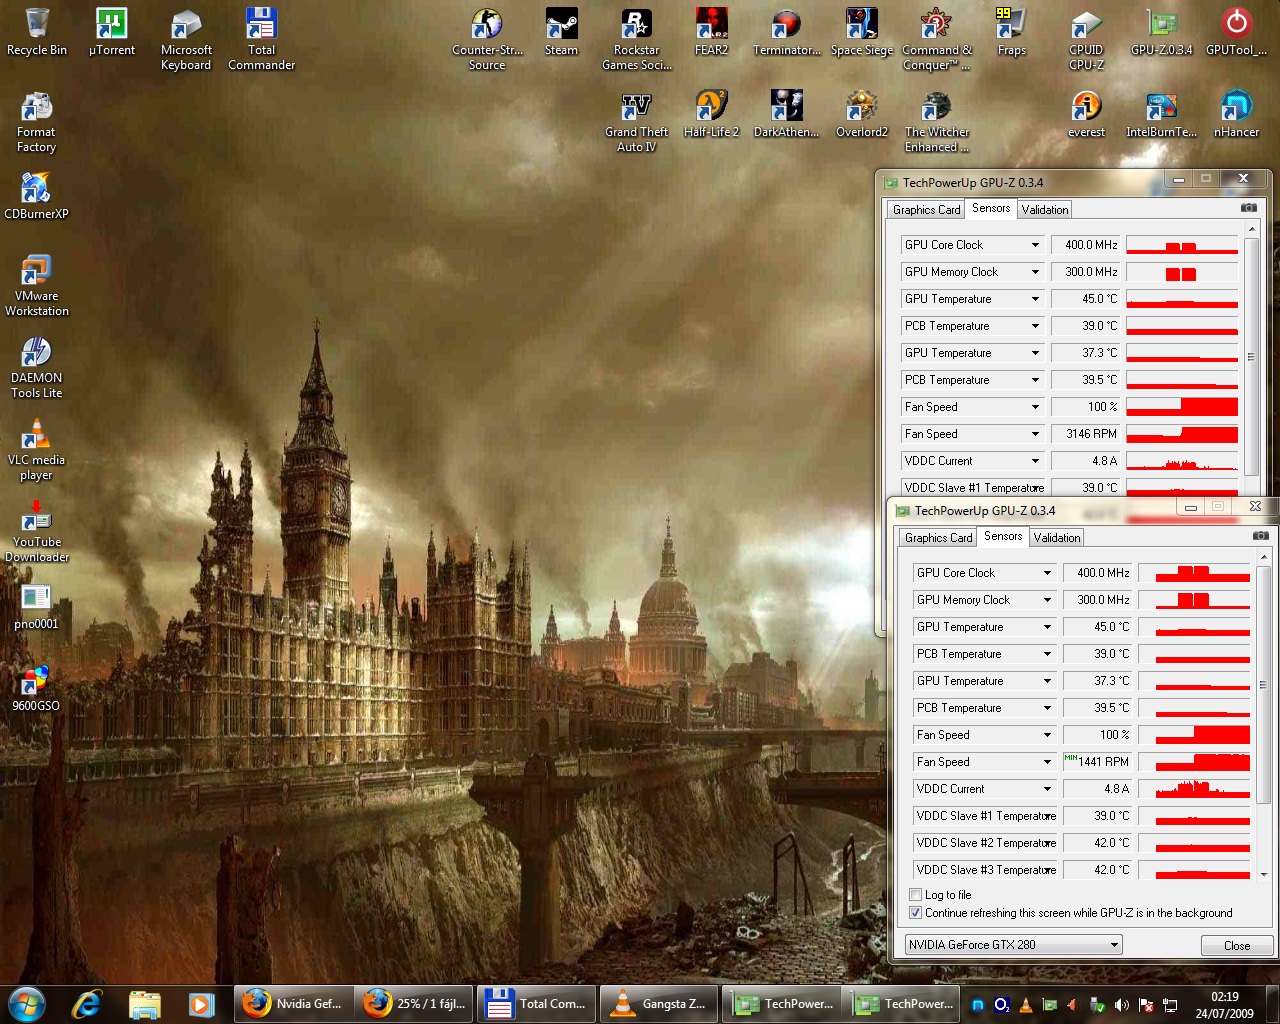
Task: Launch µTorrent from the desktop
Action: point(111,32)
